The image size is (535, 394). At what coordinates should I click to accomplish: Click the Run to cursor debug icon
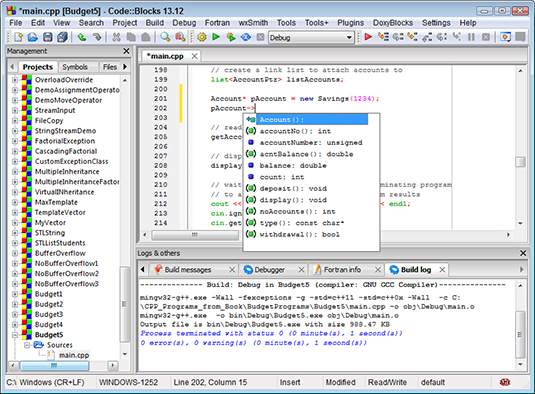point(383,37)
